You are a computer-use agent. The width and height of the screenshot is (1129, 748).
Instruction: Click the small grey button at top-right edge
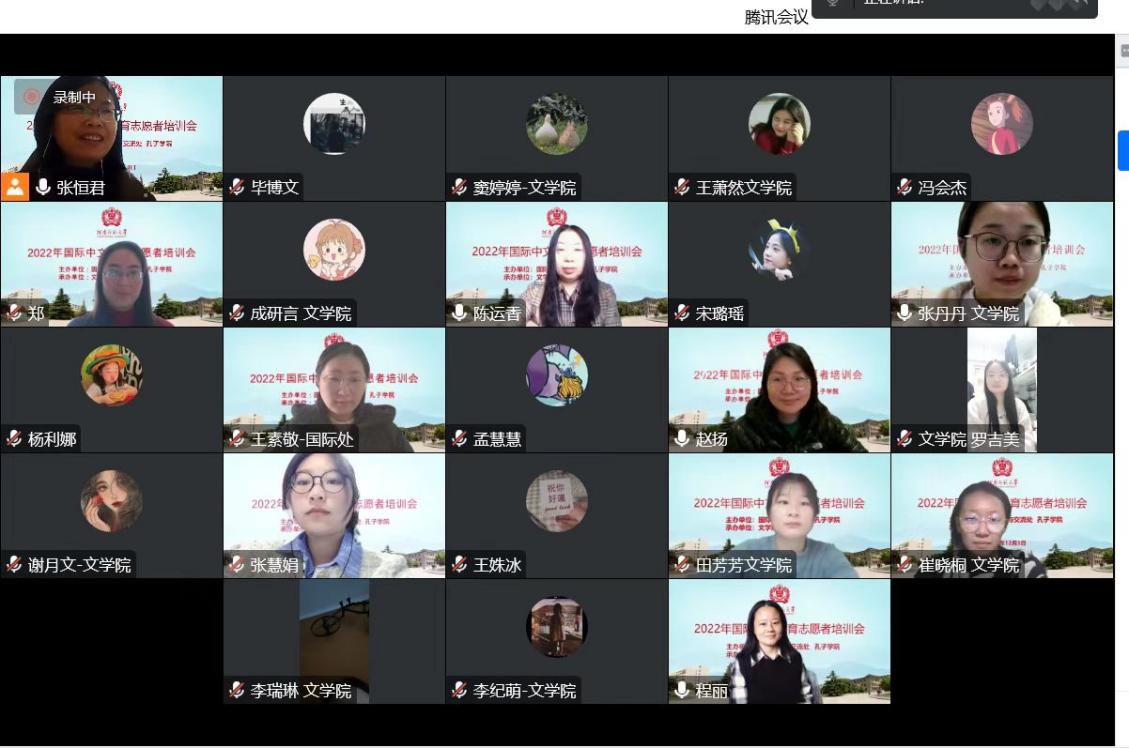click(1124, 49)
